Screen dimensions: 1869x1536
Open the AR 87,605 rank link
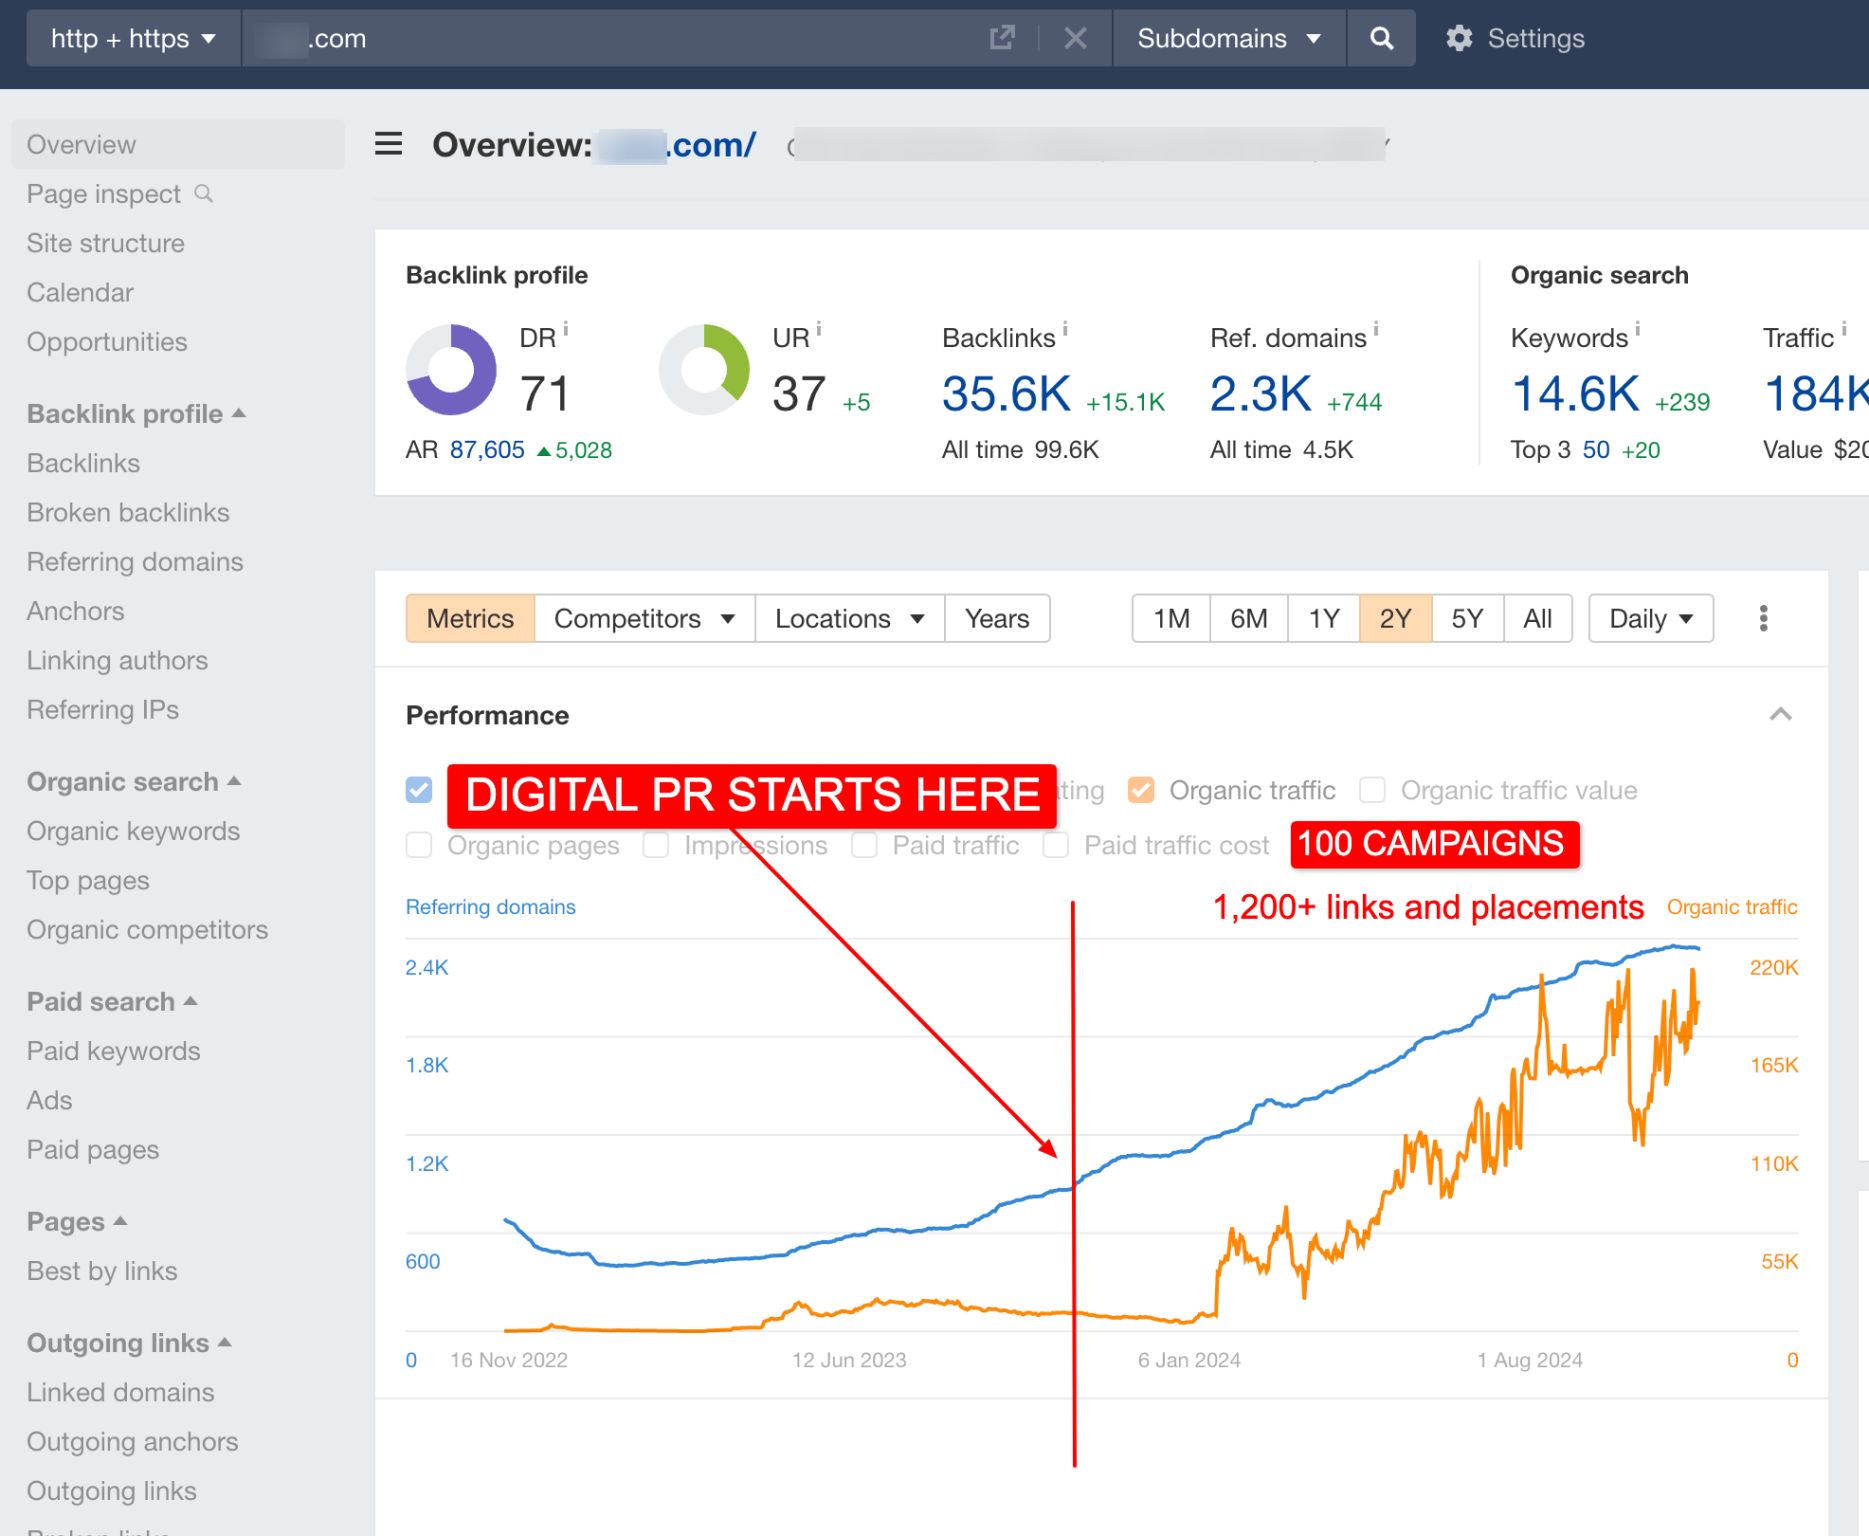(487, 449)
